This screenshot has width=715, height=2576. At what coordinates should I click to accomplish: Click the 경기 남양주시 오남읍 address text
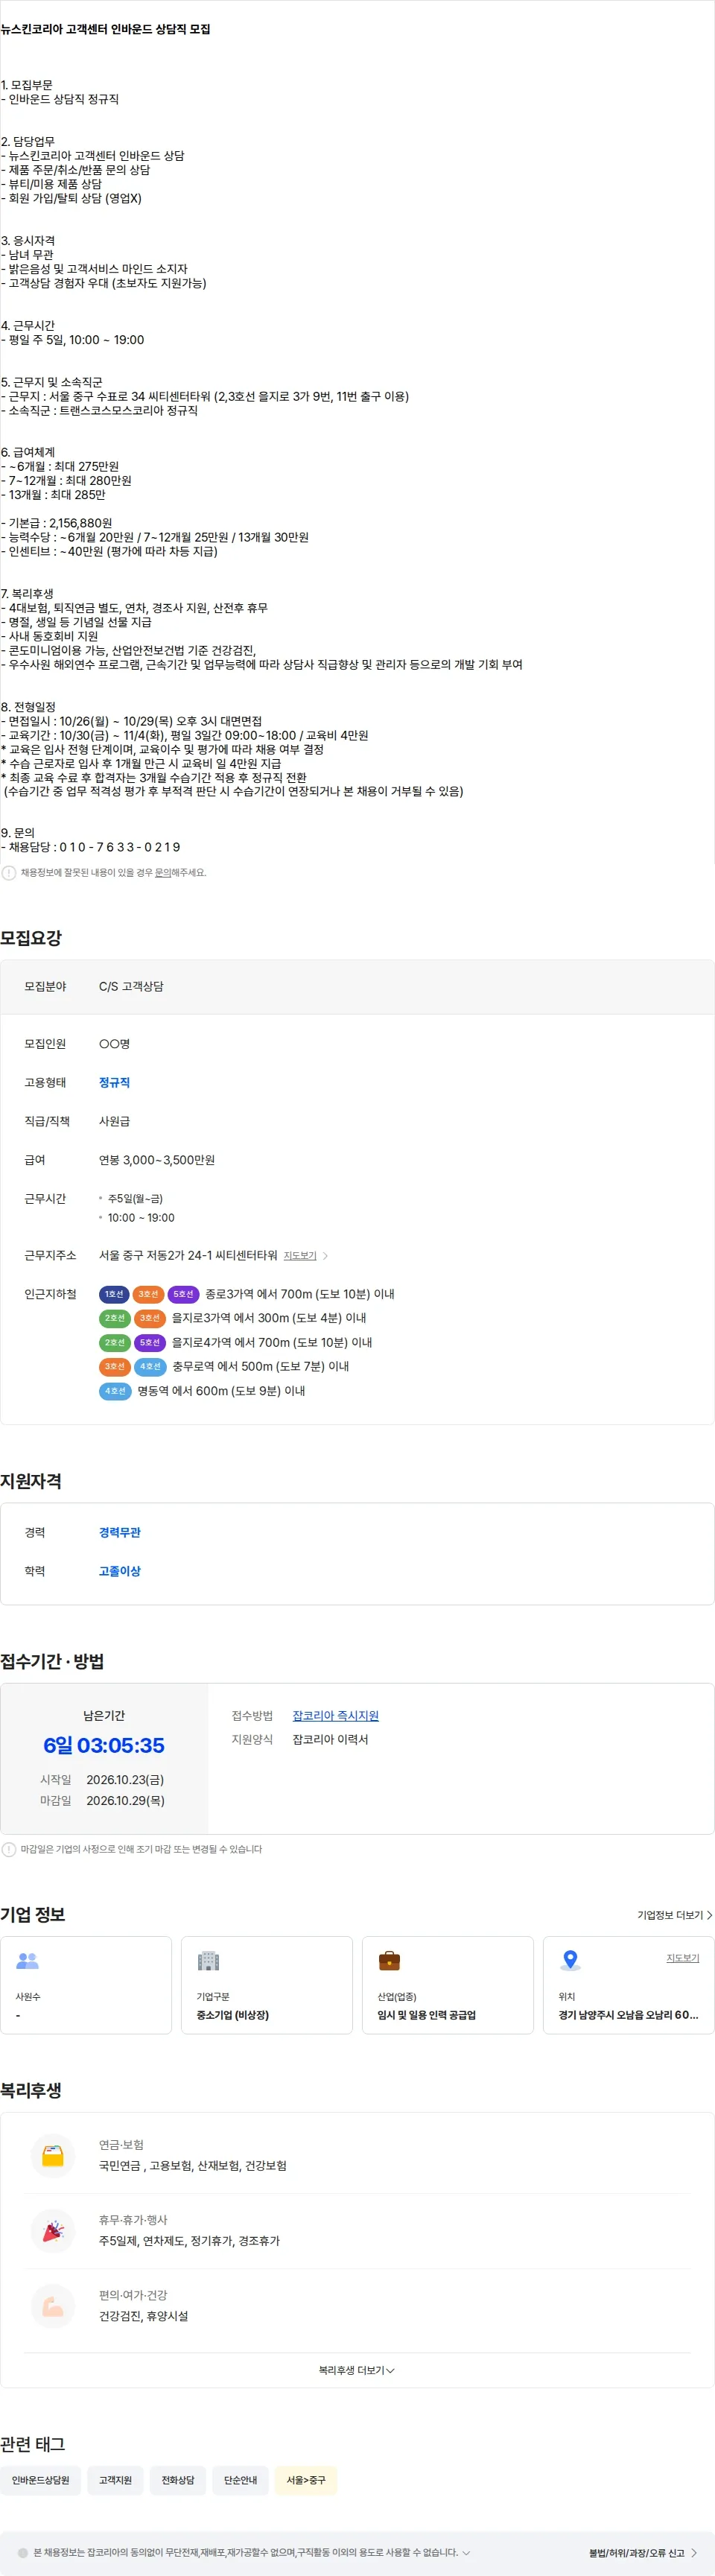coord(628,2015)
